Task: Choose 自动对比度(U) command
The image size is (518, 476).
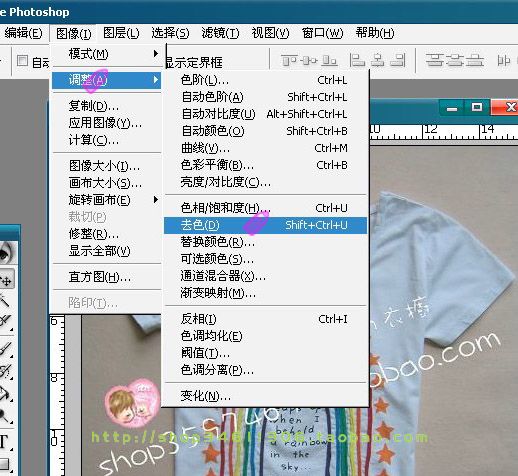Action: coord(265,114)
